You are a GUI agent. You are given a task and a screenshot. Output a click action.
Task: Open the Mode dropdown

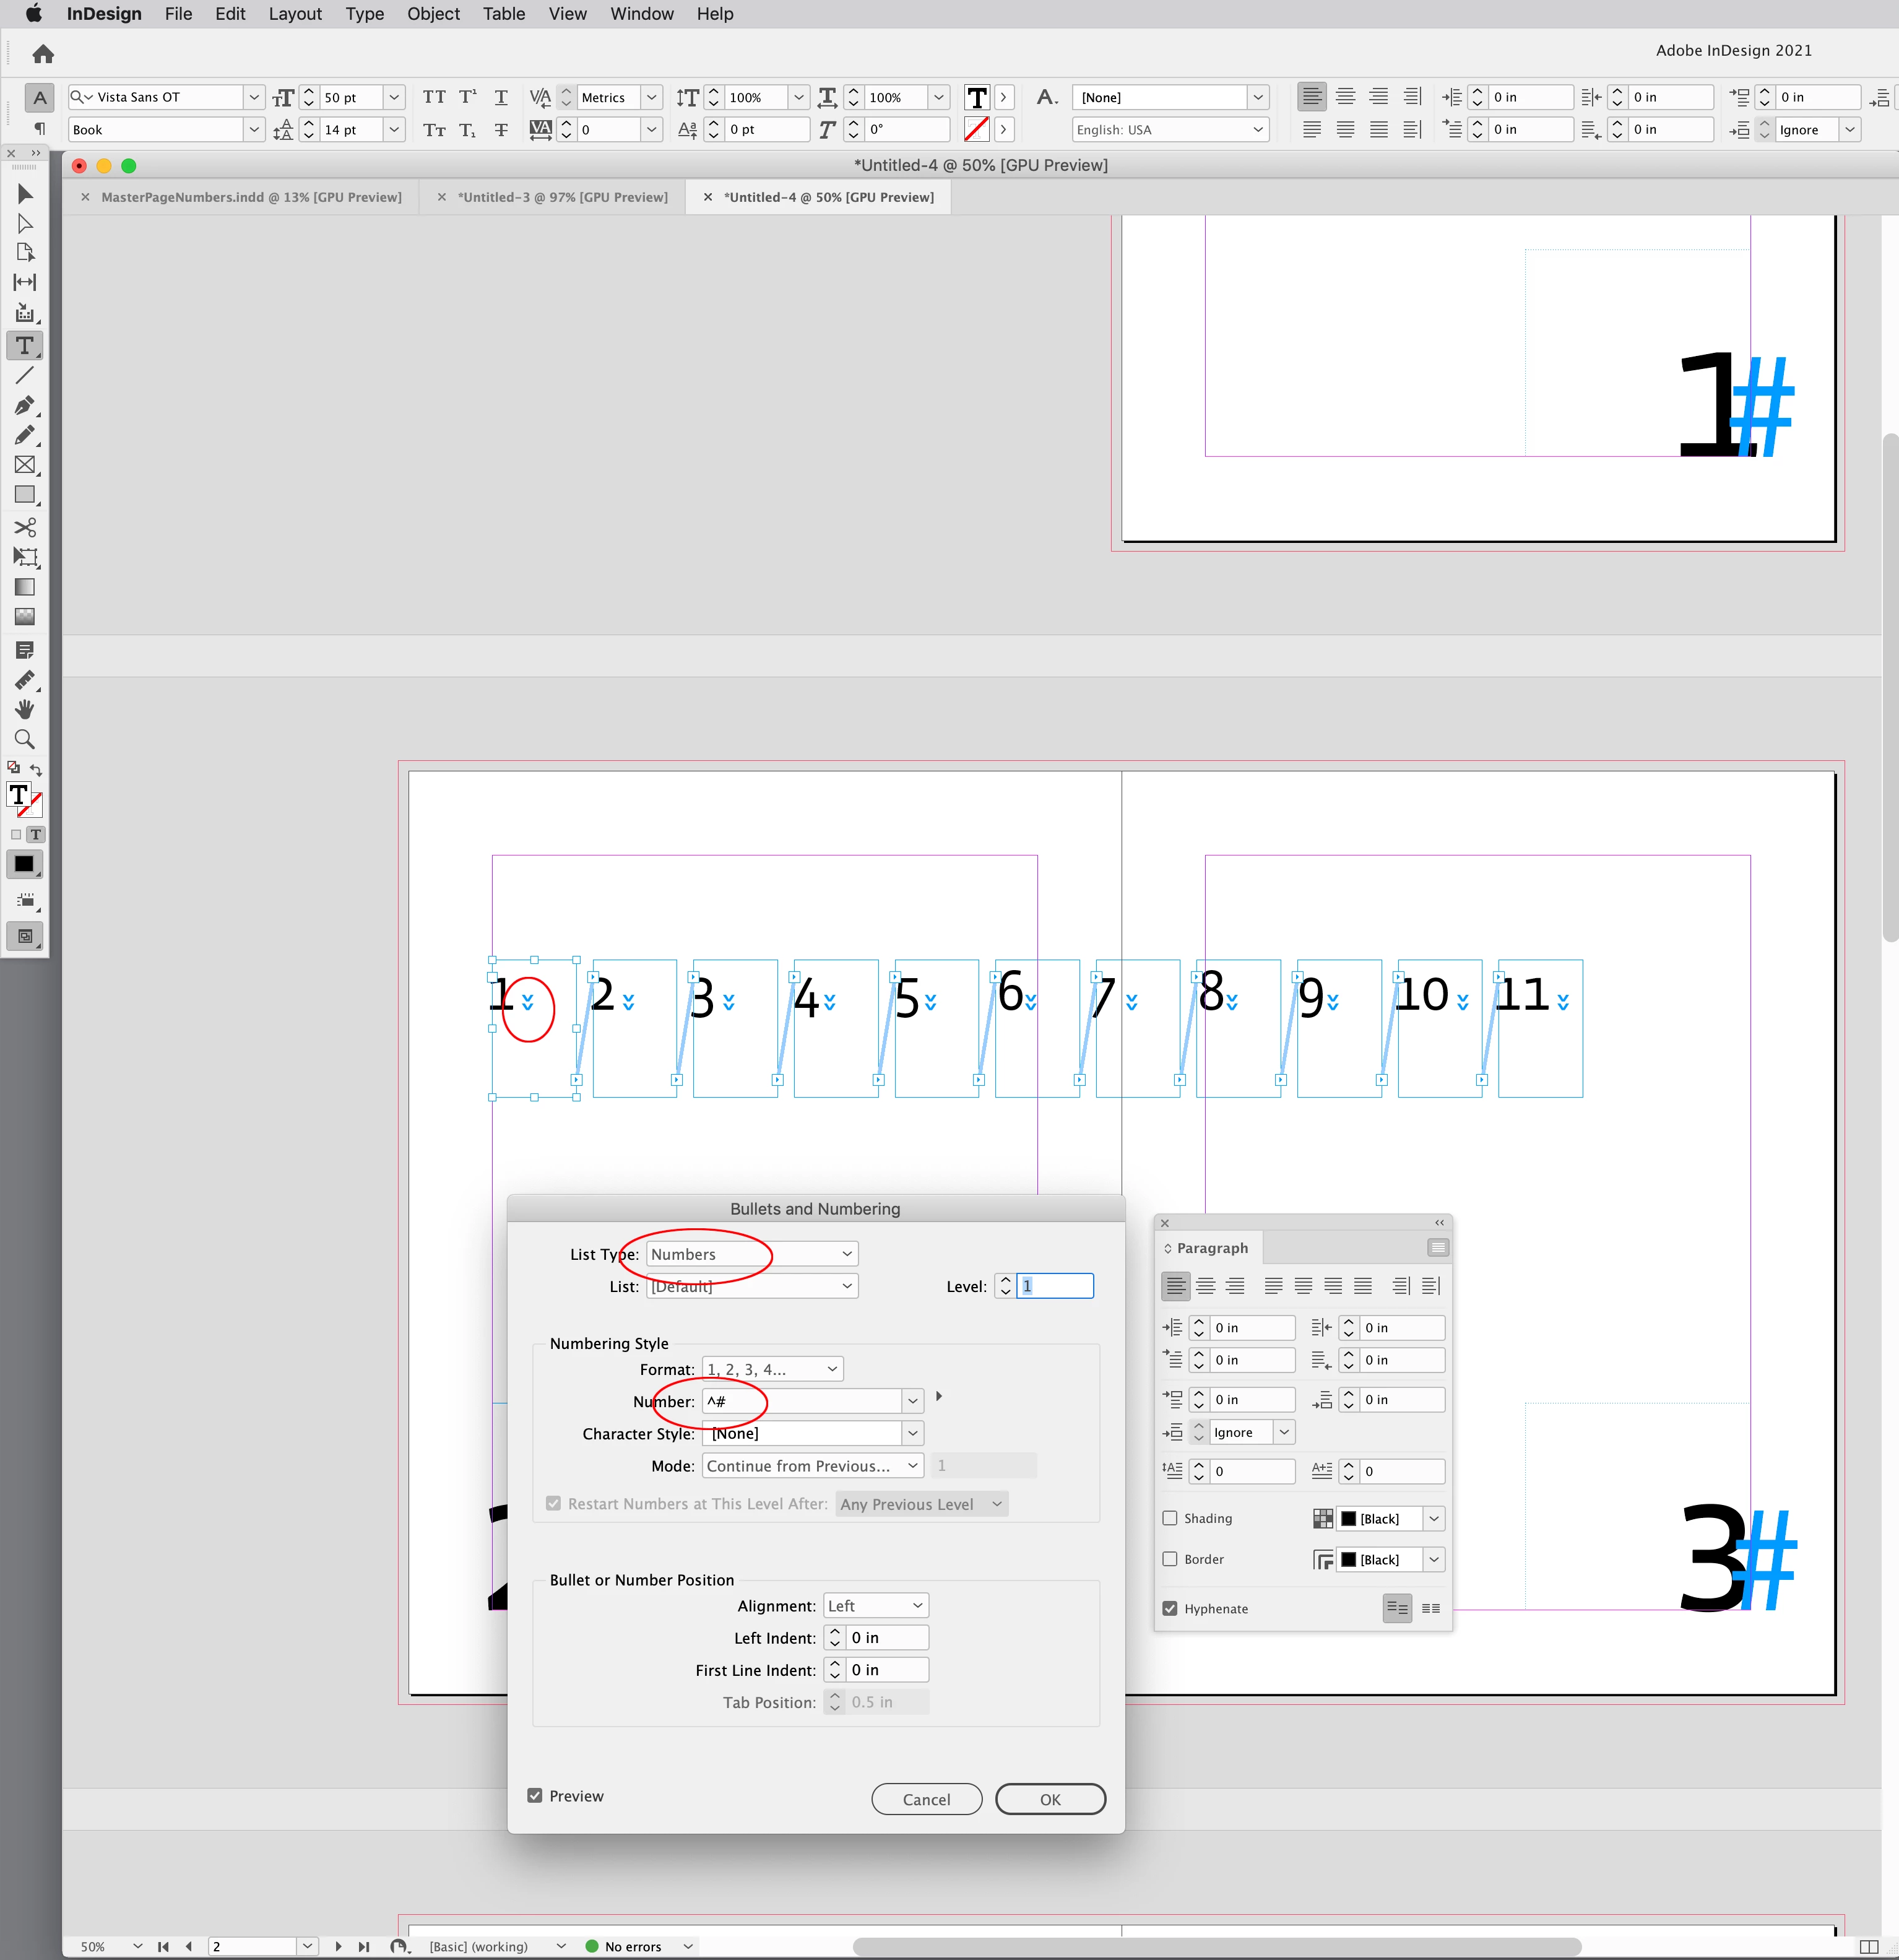[812, 1465]
